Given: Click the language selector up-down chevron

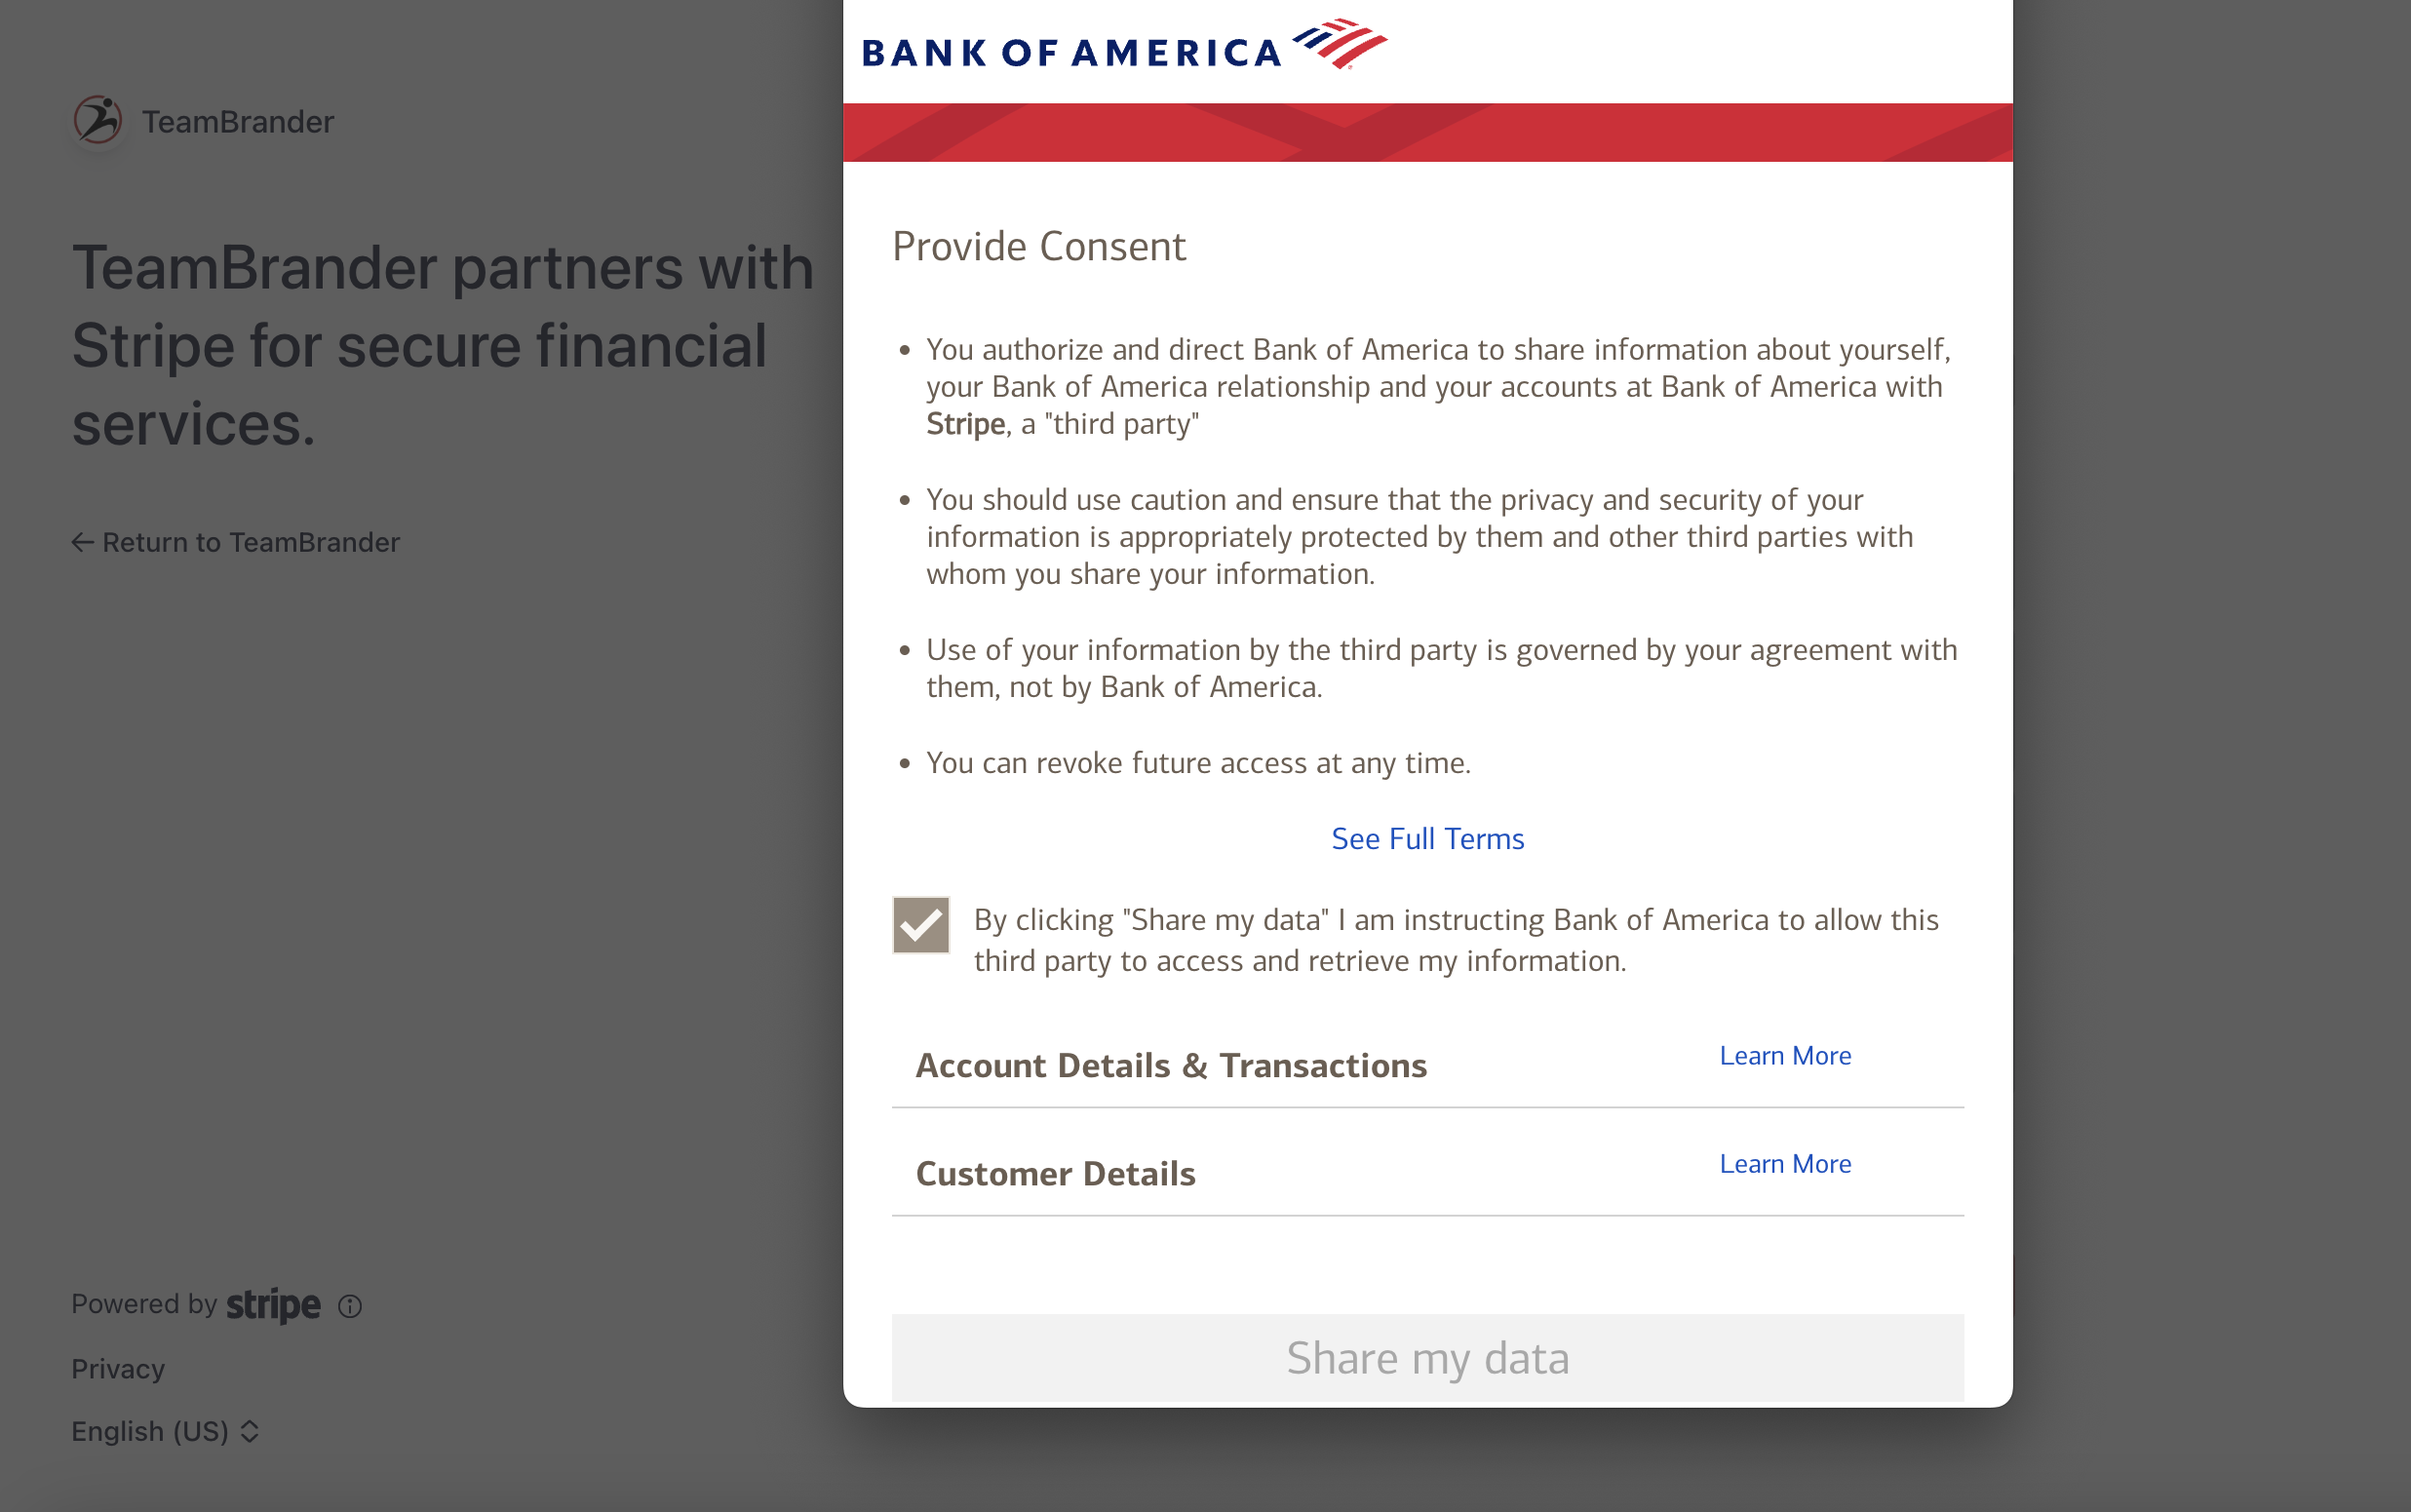Looking at the screenshot, I should [x=250, y=1431].
